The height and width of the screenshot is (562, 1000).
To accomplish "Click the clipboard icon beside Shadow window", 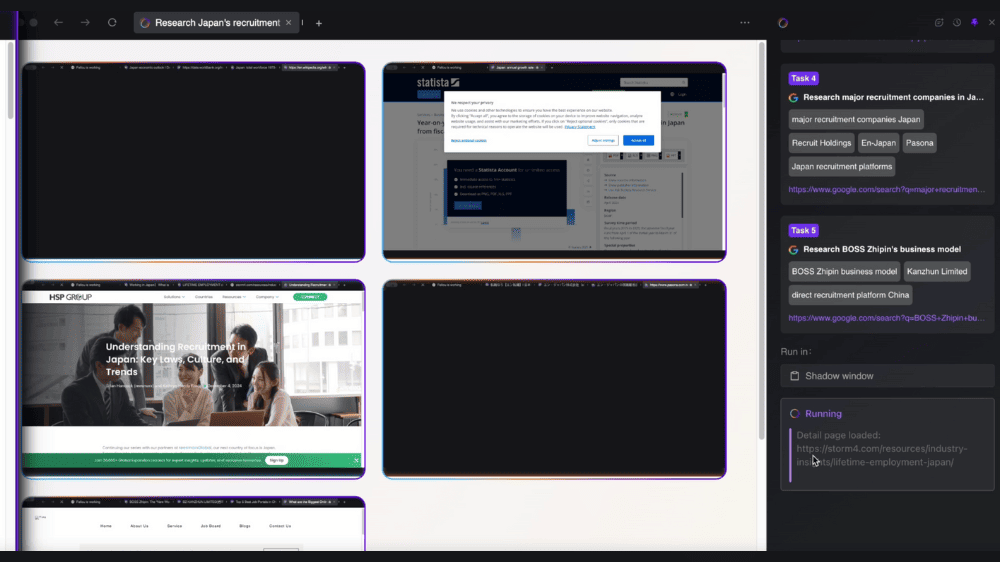I will (x=795, y=376).
